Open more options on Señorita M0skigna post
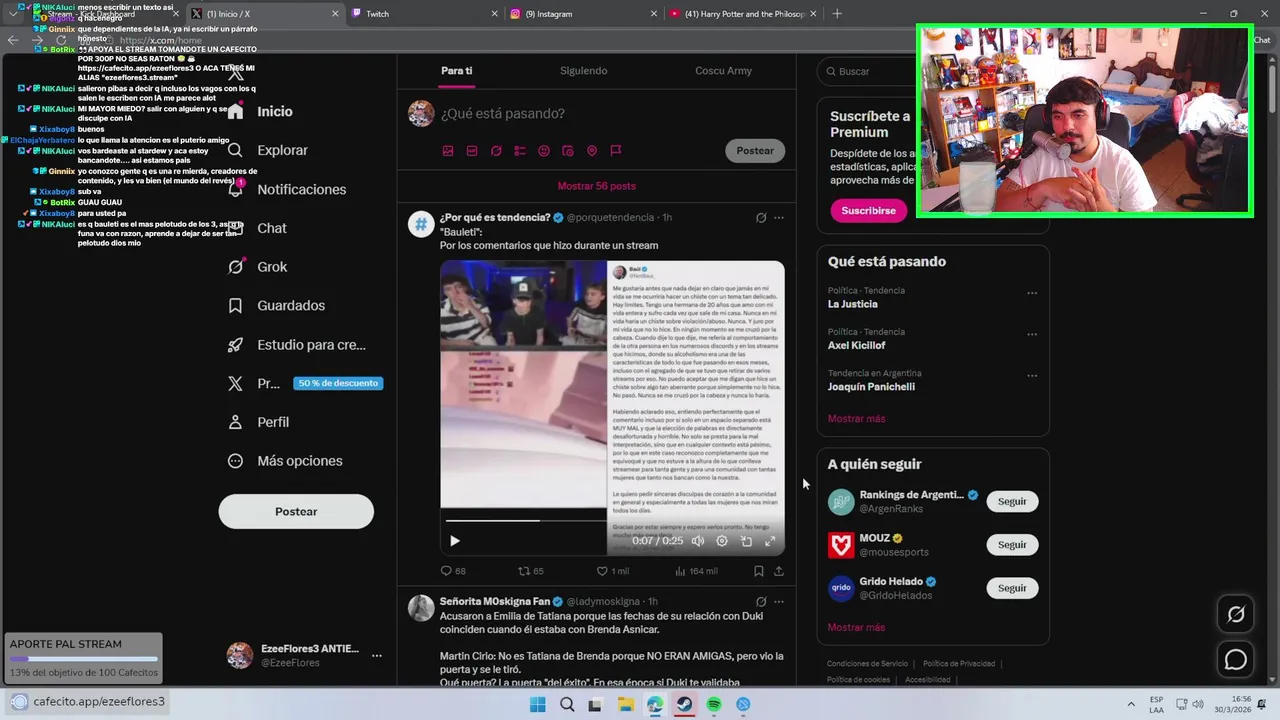Viewport: 1280px width, 720px height. coord(779,602)
